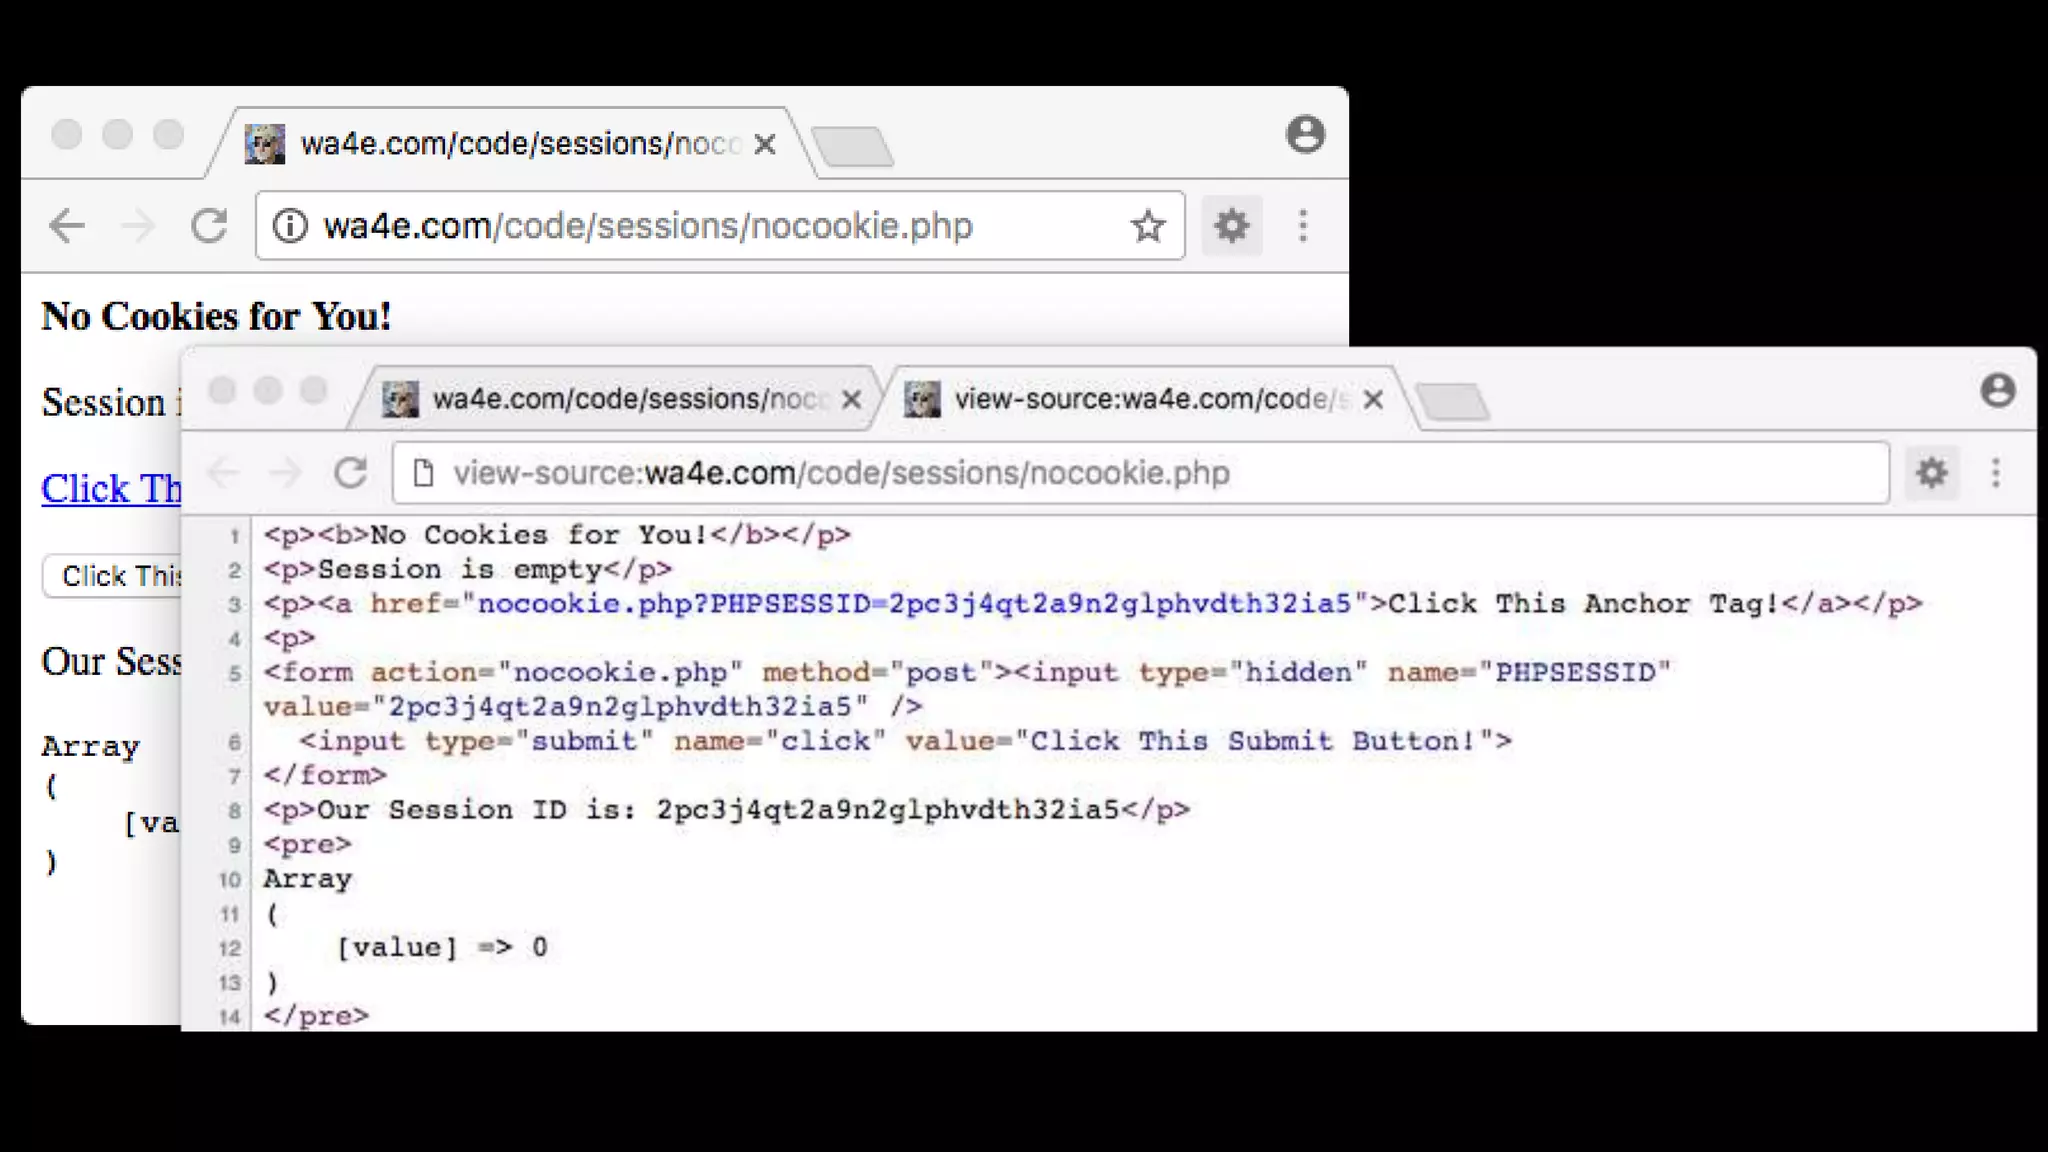The width and height of the screenshot is (2048, 1152).
Task: Open the three-dot Chrome menu in the rear window
Action: click(x=1302, y=226)
